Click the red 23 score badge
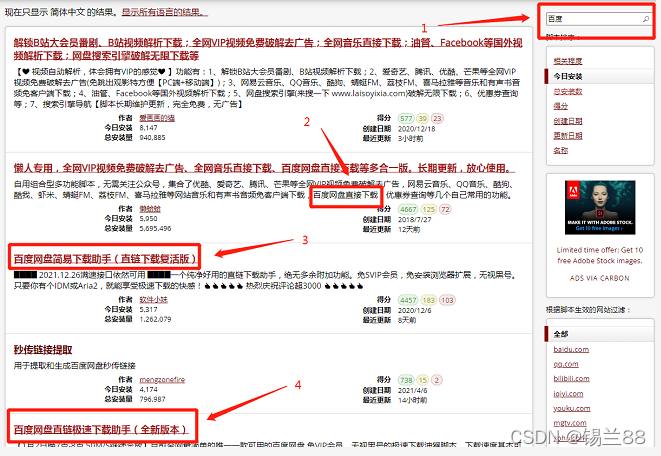Image resolution: width=661 pixels, height=456 pixels. (437, 118)
